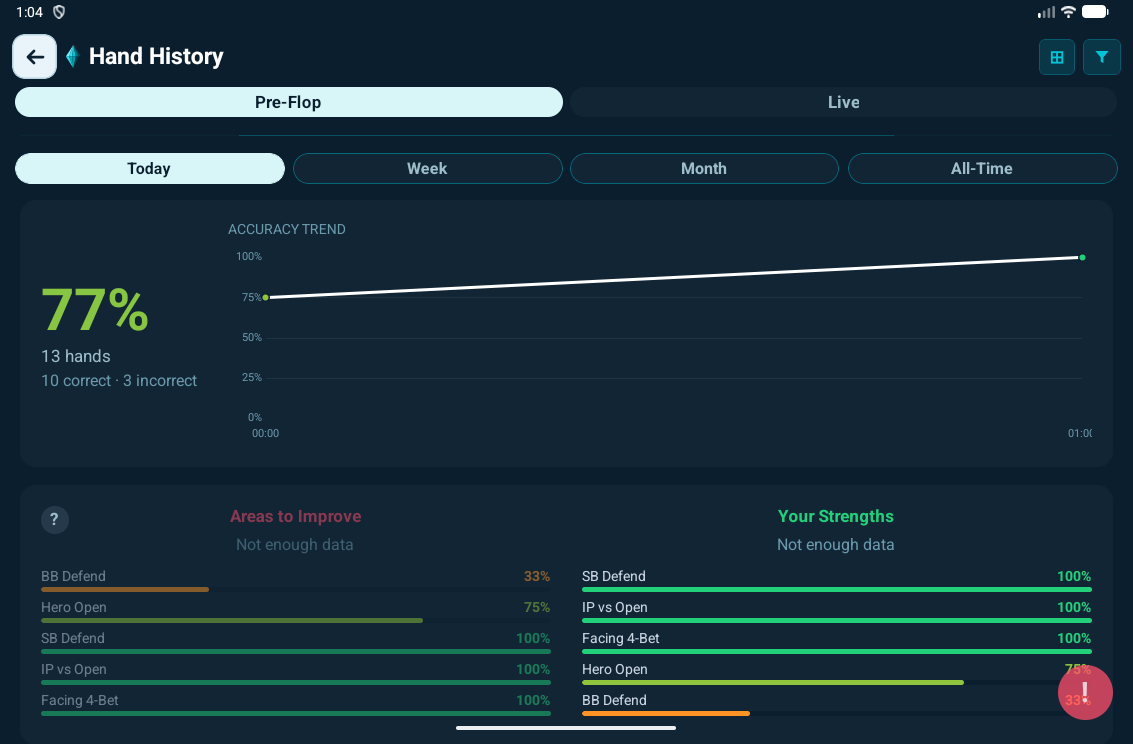1133x744 pixels.
Task: Select the Month time range
Action: 704,168
